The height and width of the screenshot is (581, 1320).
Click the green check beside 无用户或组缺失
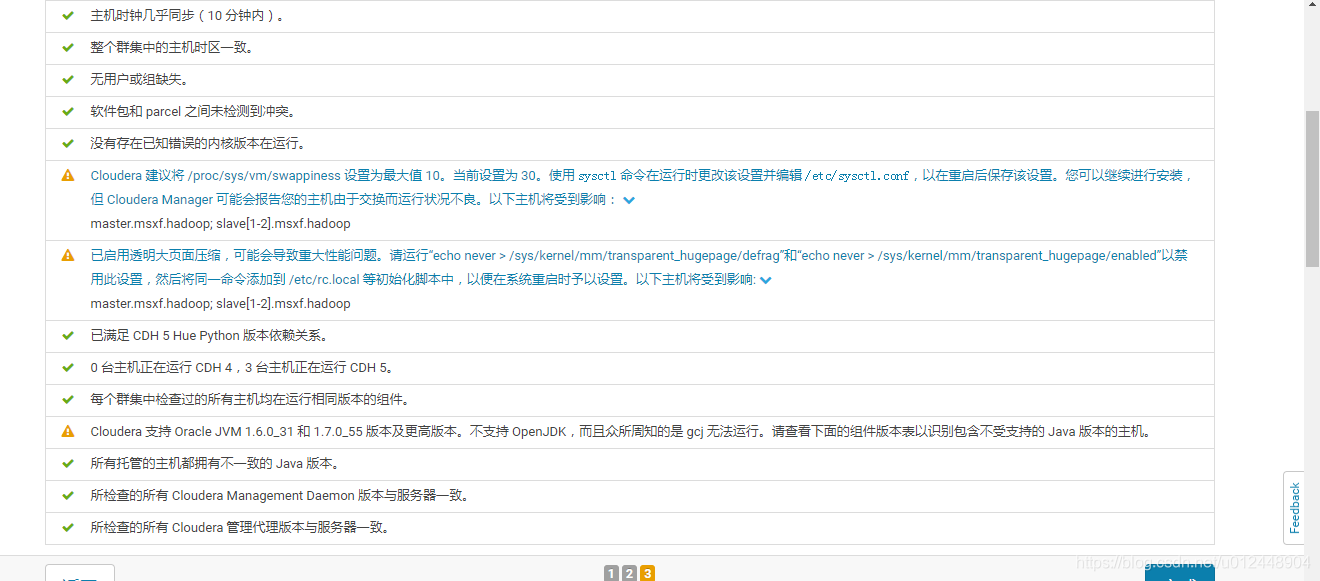tap(68, 80)
